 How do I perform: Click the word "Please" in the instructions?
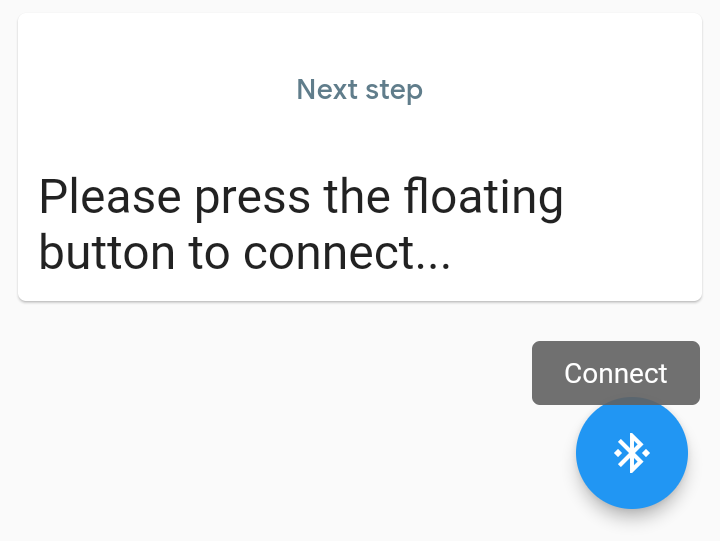(x=110, y=197)
